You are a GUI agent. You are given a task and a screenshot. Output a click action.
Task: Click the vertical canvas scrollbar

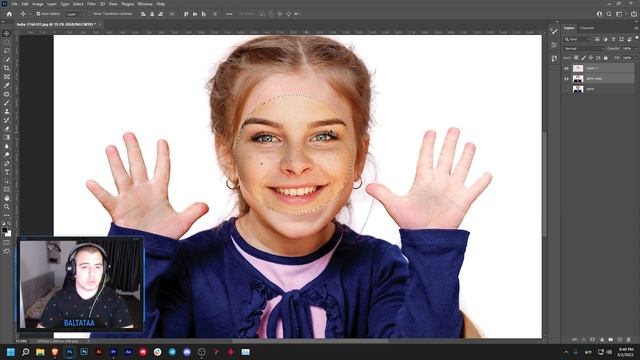(x=544, y=184)
